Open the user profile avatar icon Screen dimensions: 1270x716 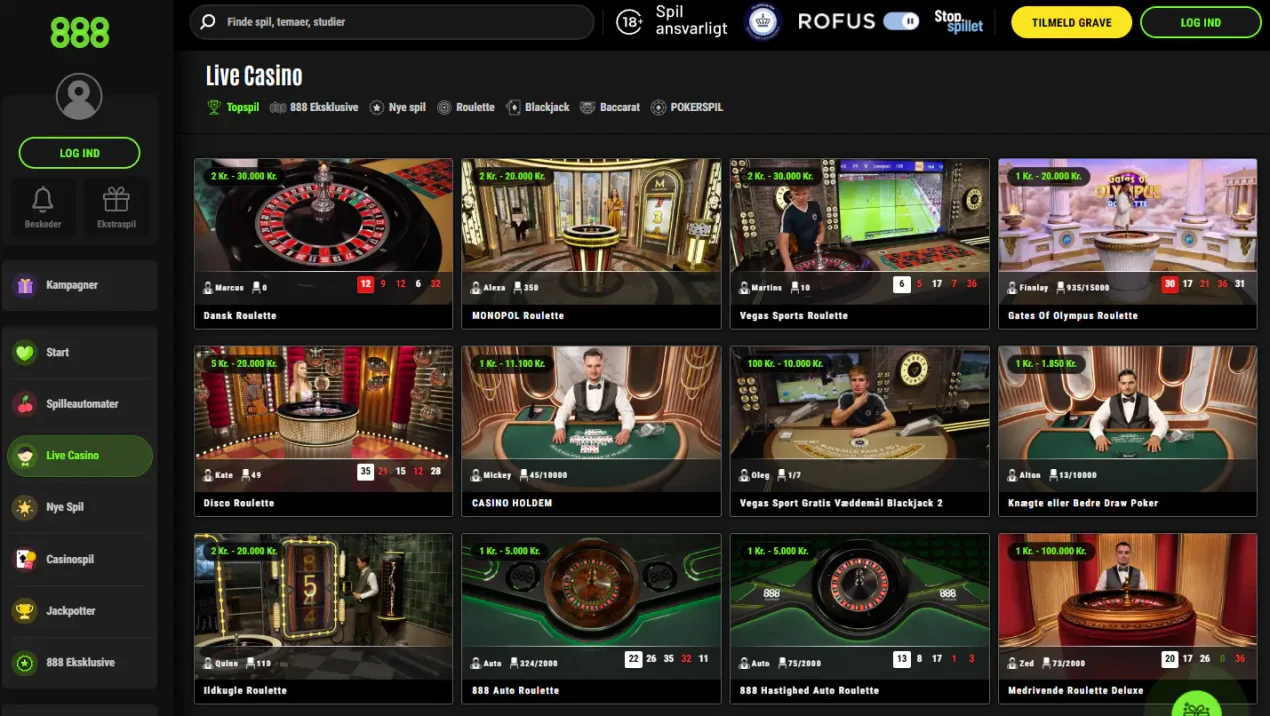pyautogui.click(x=79, y=97)
